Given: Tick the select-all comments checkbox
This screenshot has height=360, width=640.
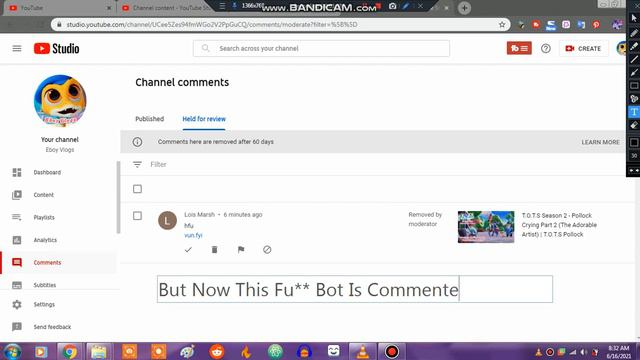Looking at the screenshot, I should tap(137, 189).
